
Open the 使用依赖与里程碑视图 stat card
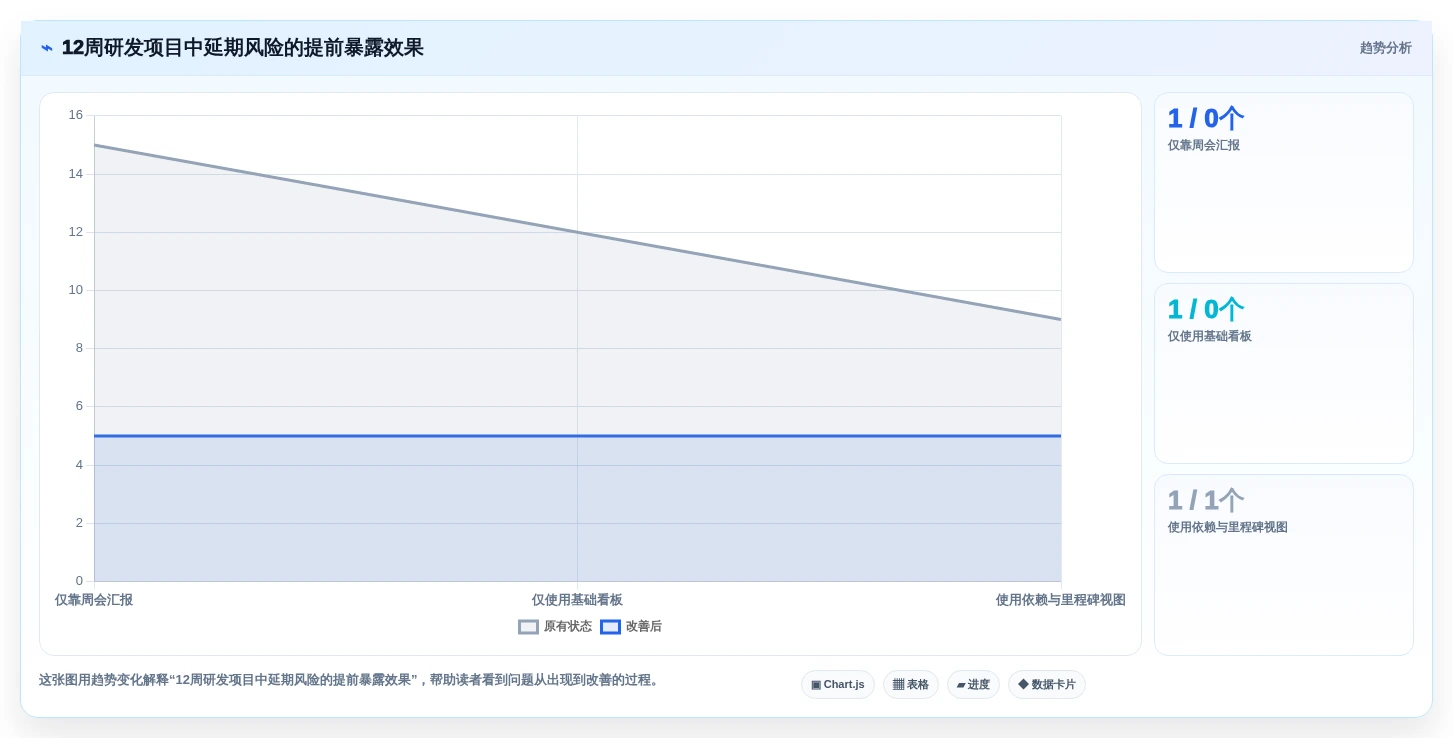point(1284,565)
